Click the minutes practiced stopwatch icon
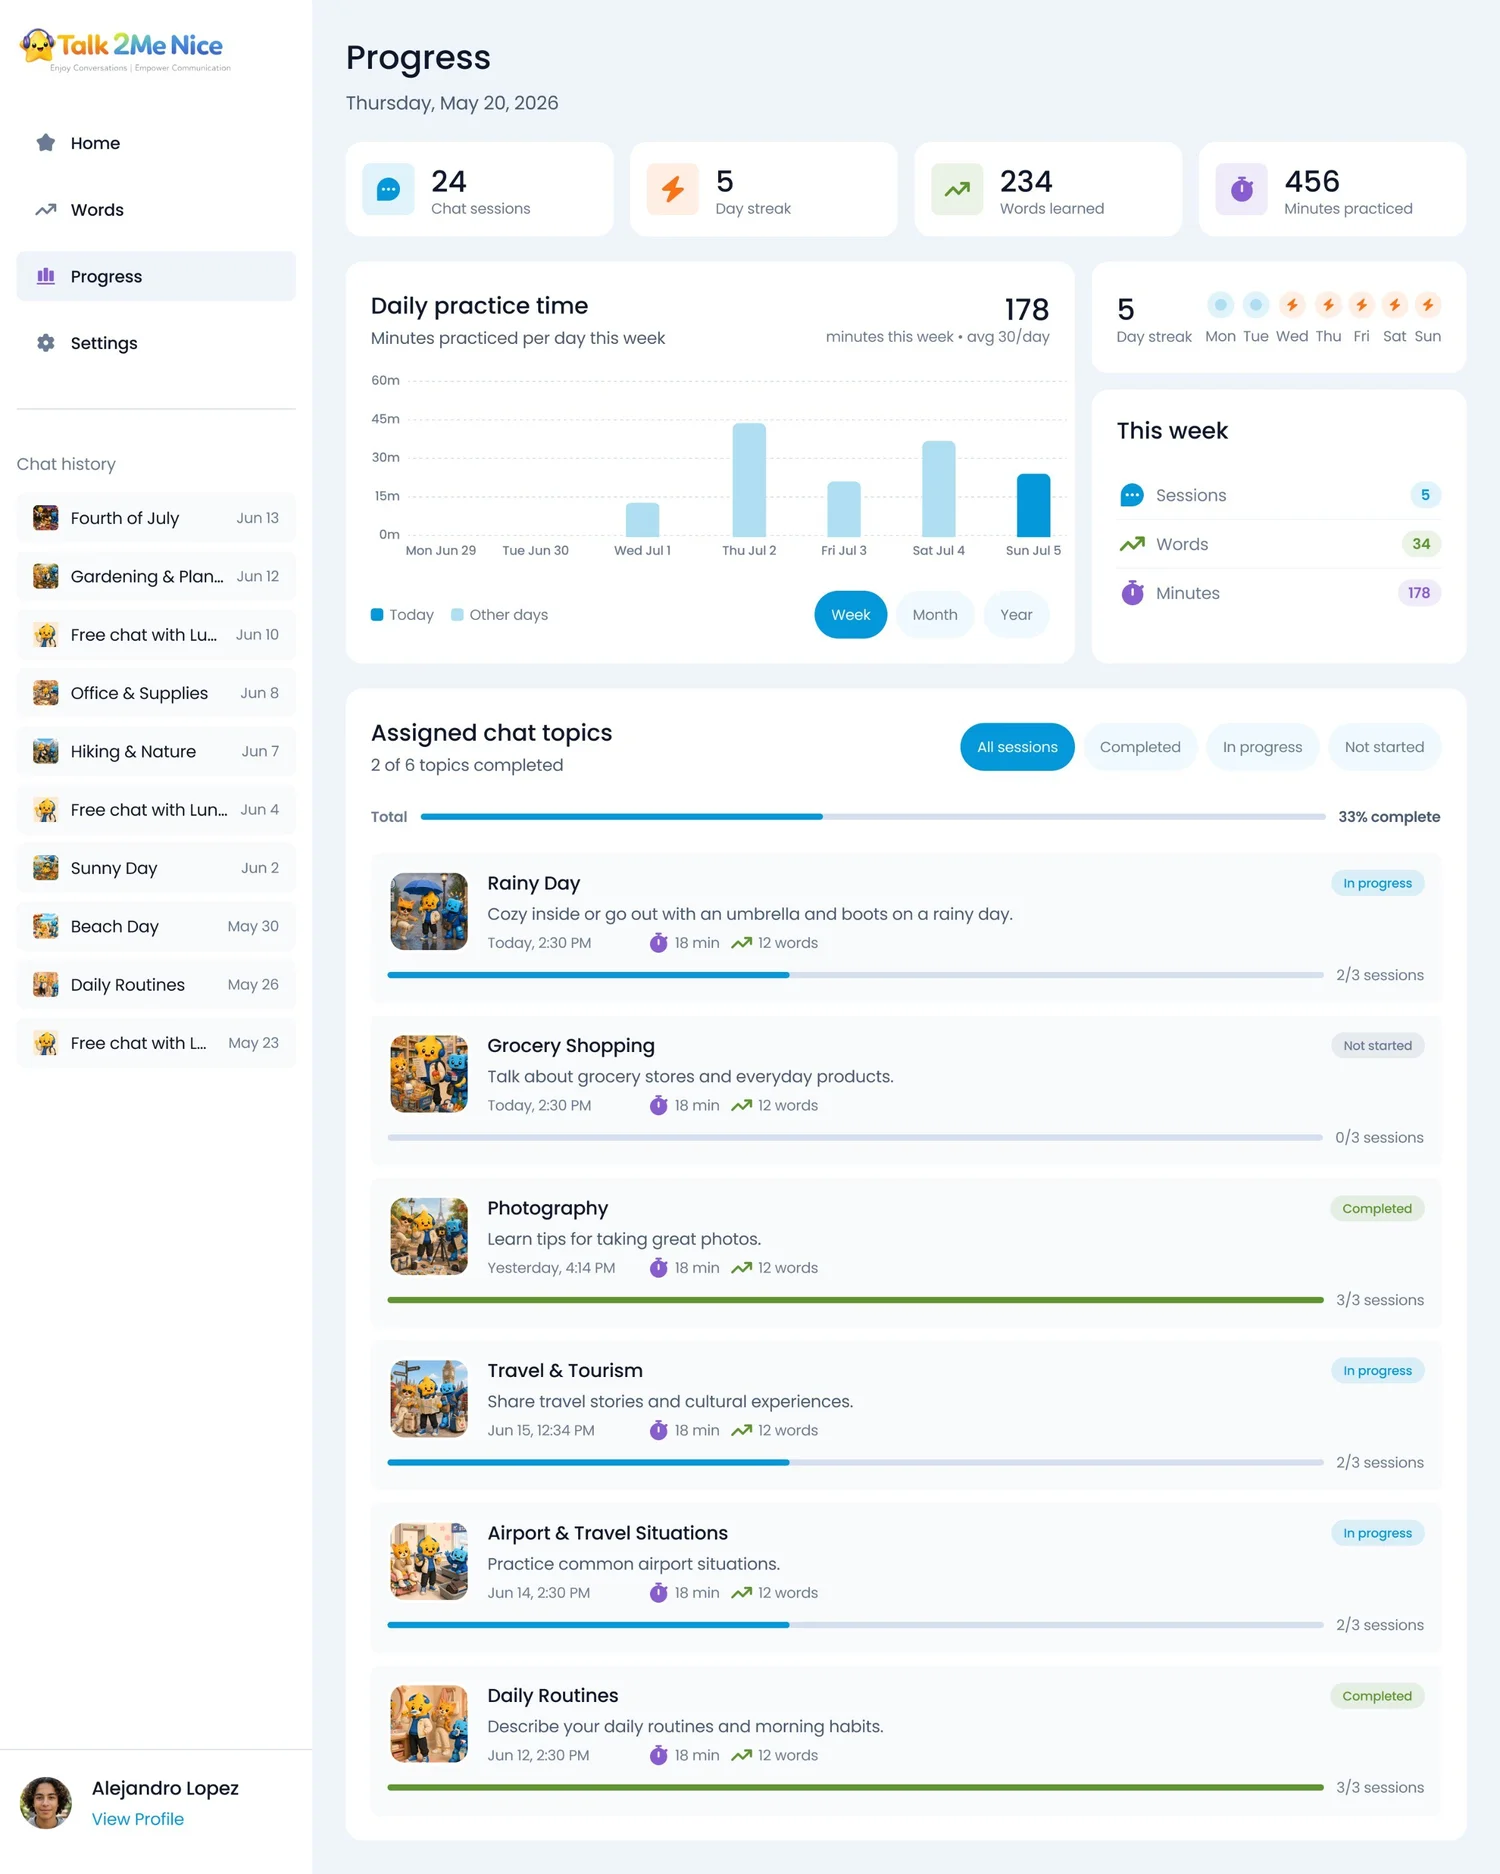 click(1242, 189)
